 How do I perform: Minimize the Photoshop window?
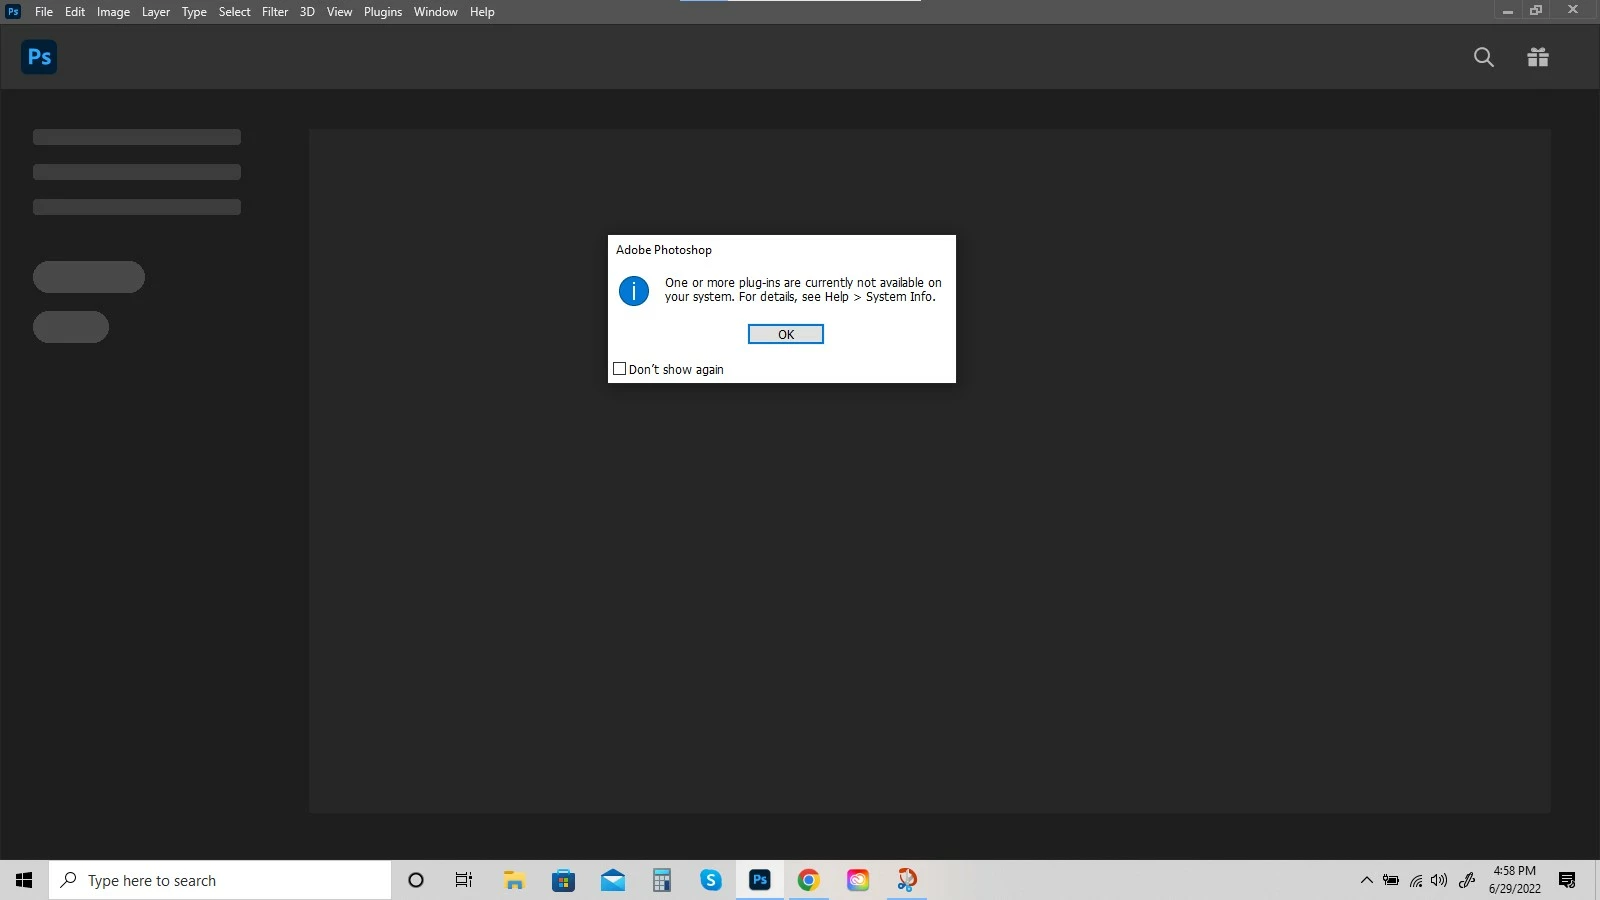pos(1508,11)
